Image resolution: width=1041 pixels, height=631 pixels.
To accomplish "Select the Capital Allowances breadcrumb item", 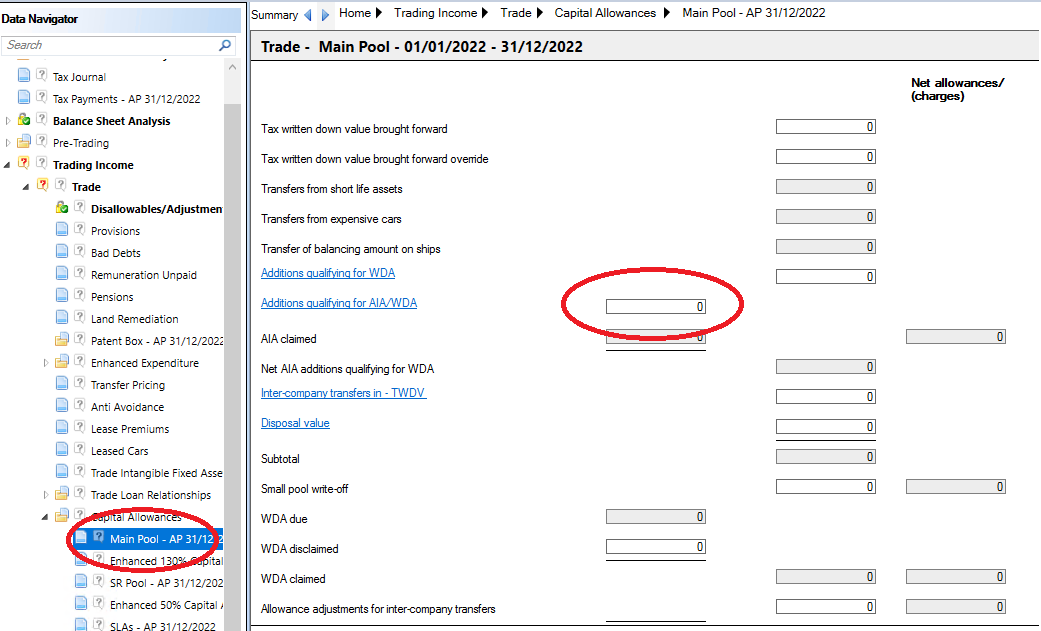I will [x=605, y=13].
